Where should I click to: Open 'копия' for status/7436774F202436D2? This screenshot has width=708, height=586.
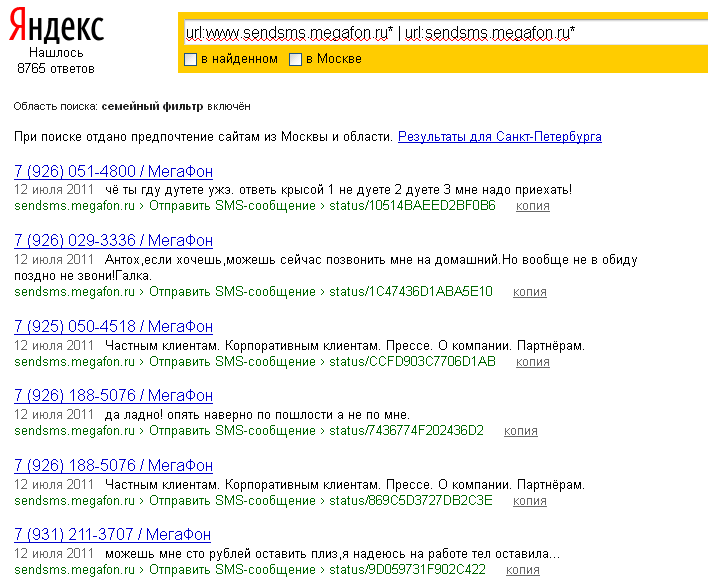coord(521,431)
